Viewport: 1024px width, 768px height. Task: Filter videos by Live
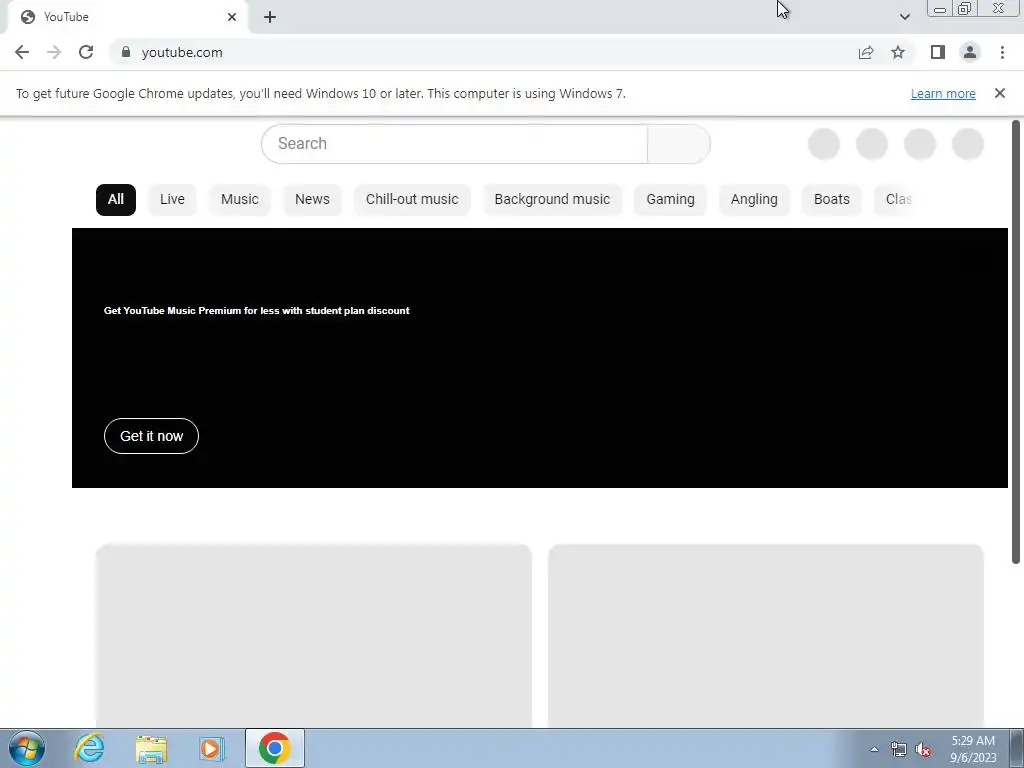[x=172, y=199]
